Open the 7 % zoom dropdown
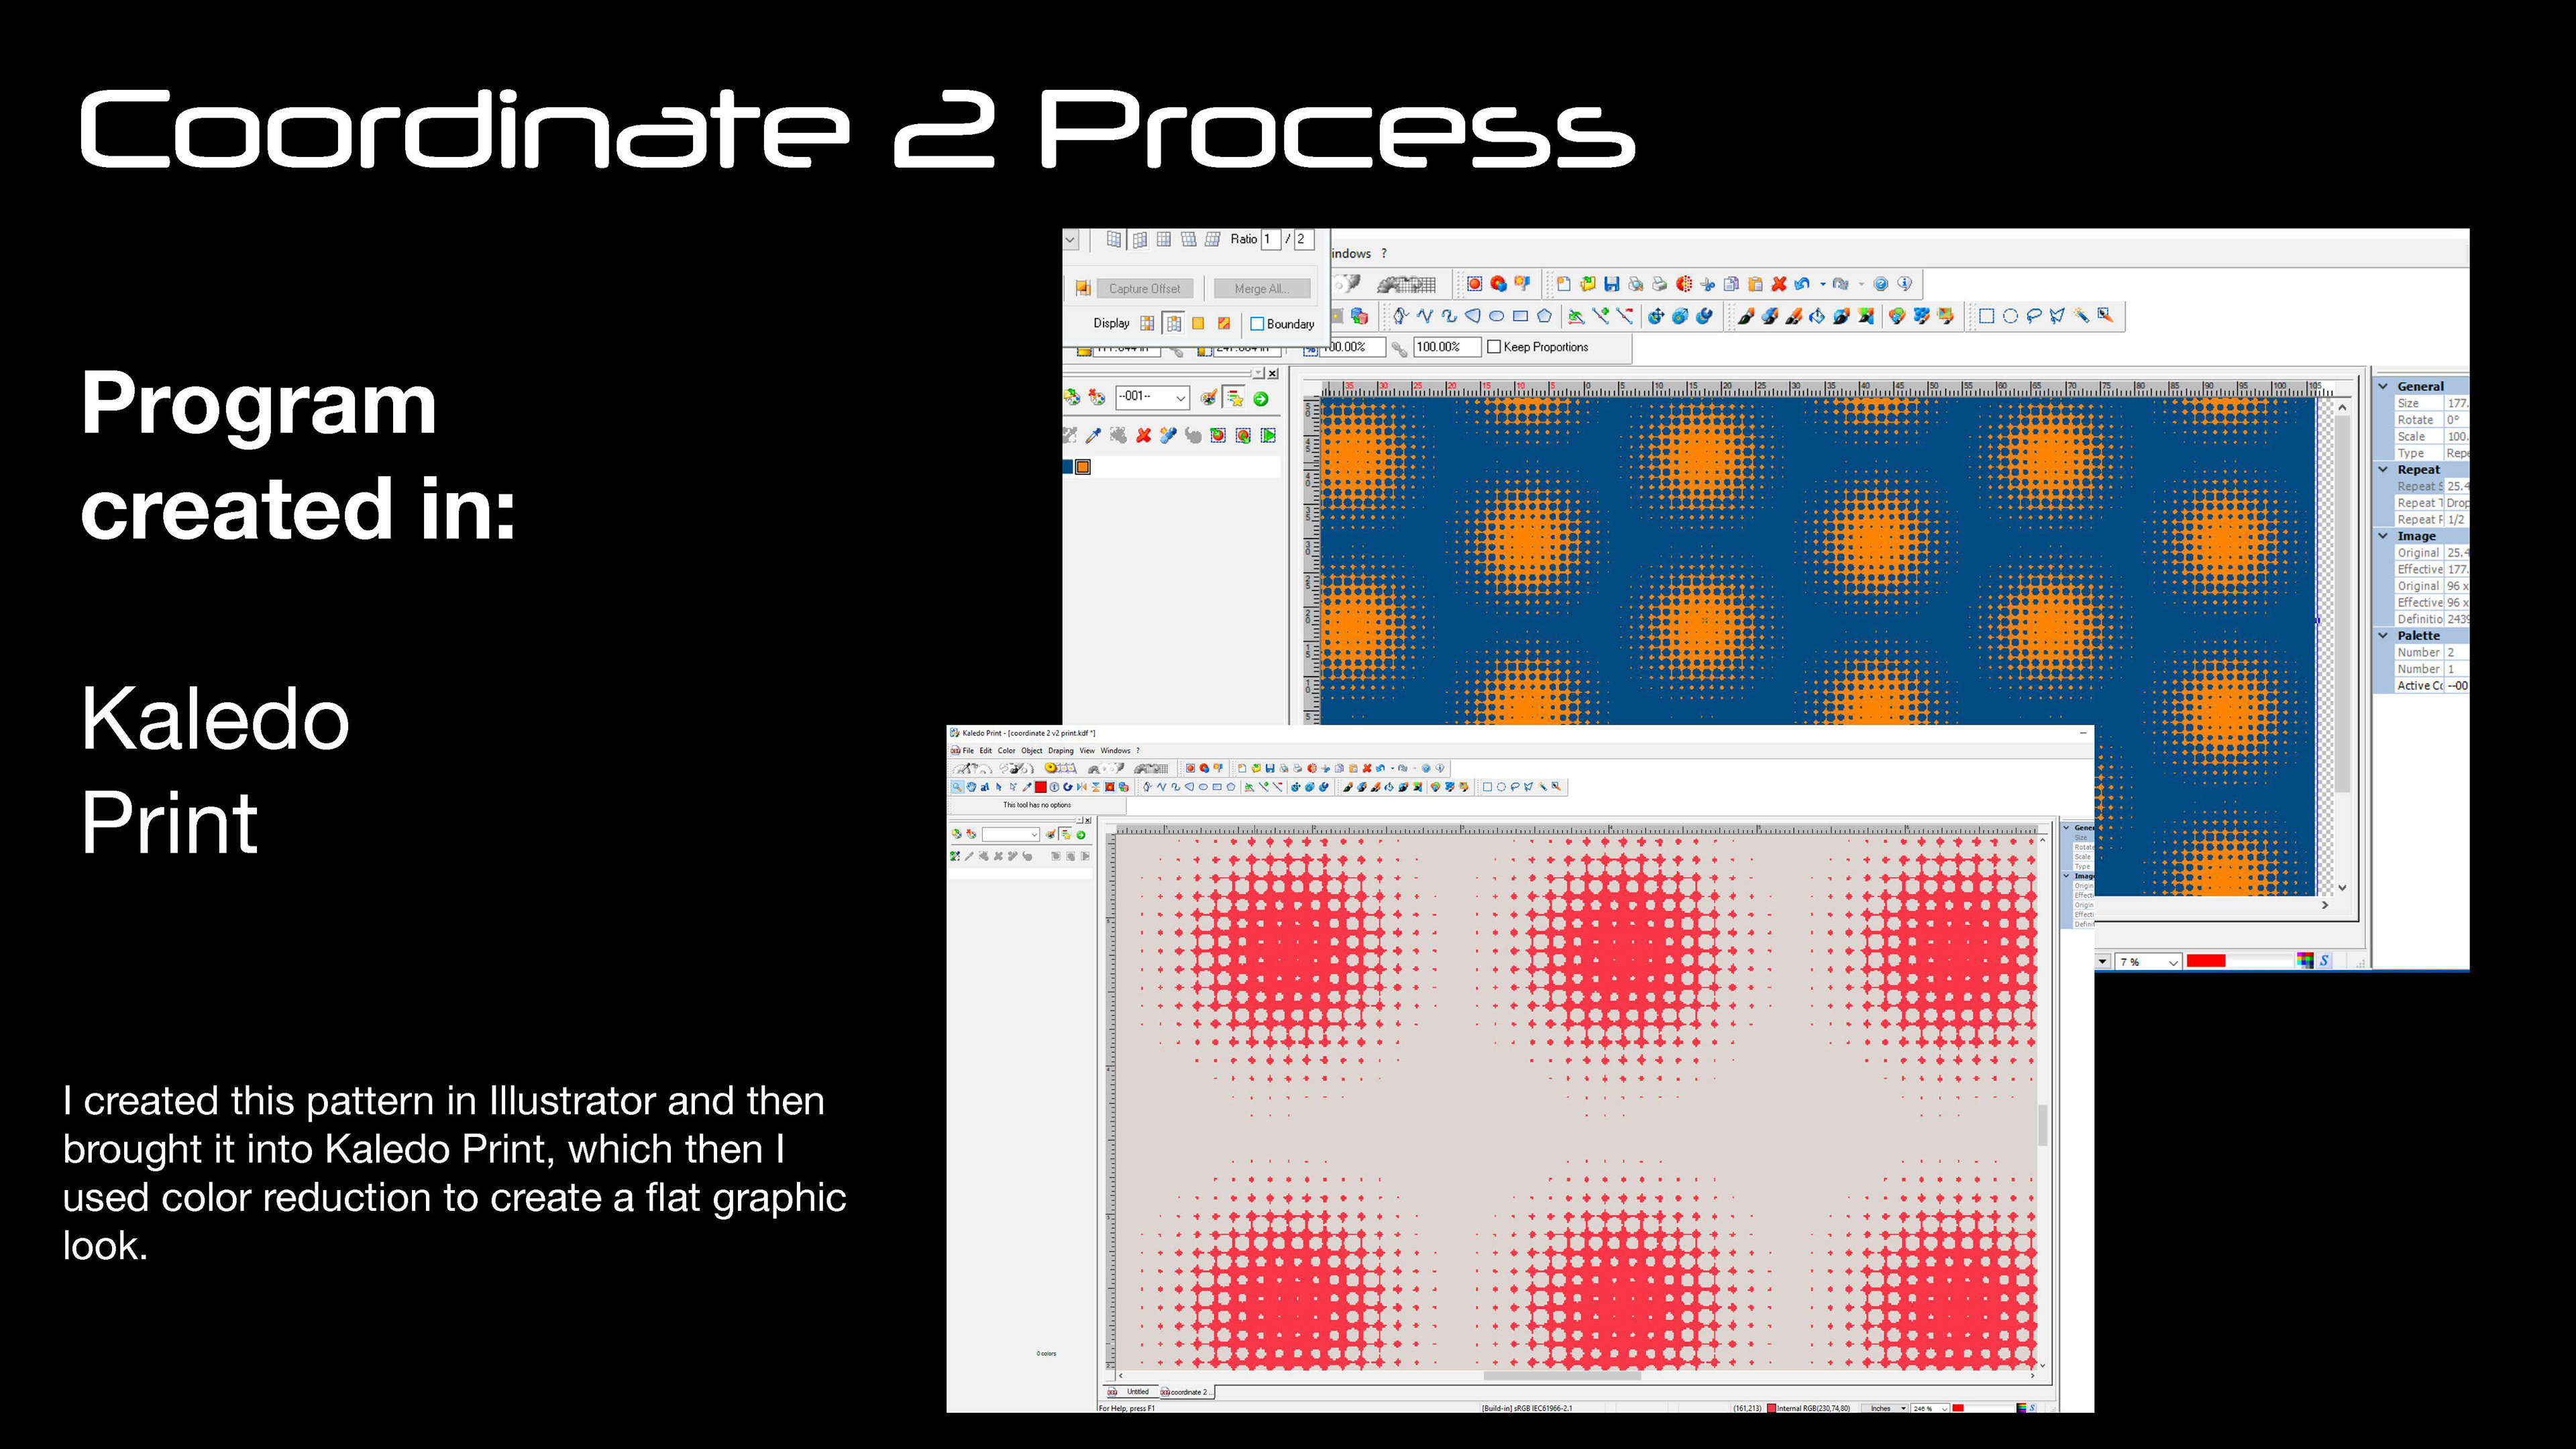The width and height of the screenshot is (2576, 1449). [x=2173, y=961]
